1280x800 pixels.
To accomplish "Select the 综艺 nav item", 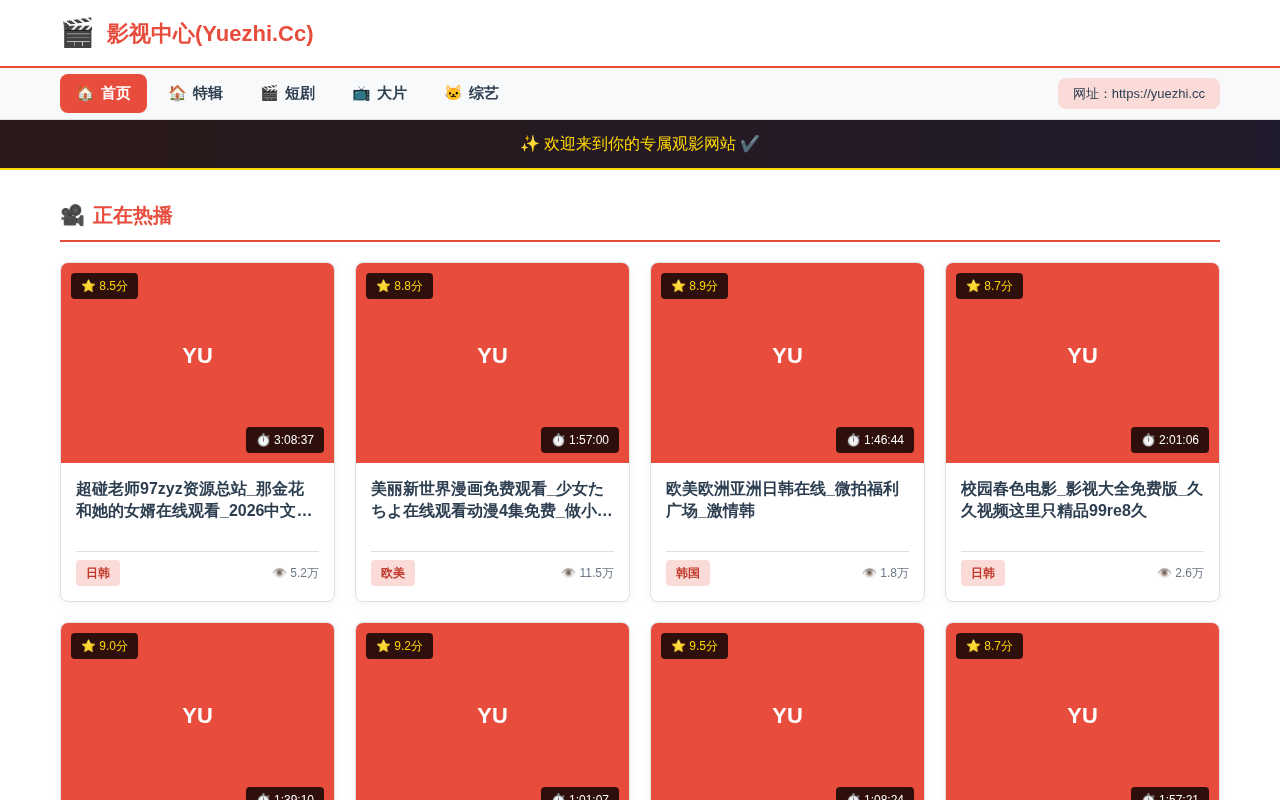I will [x=471, y=93].
